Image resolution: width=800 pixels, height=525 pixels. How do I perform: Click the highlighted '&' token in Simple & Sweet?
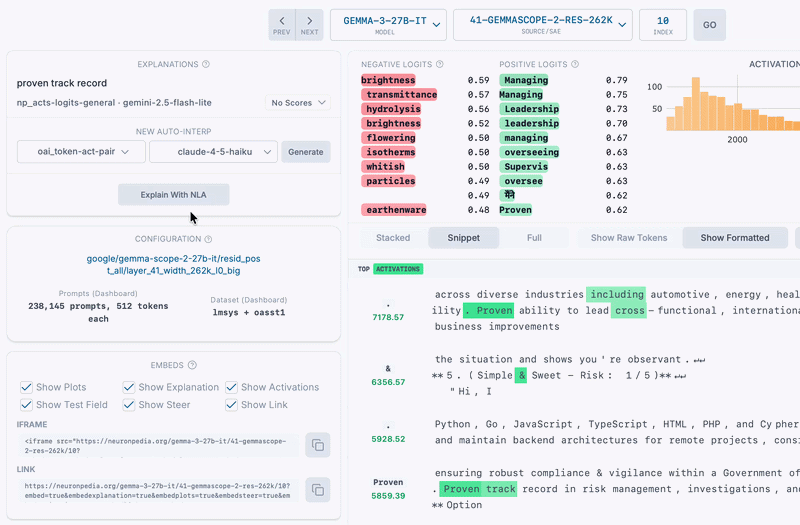pyautogui.click(x=520, y=376)
